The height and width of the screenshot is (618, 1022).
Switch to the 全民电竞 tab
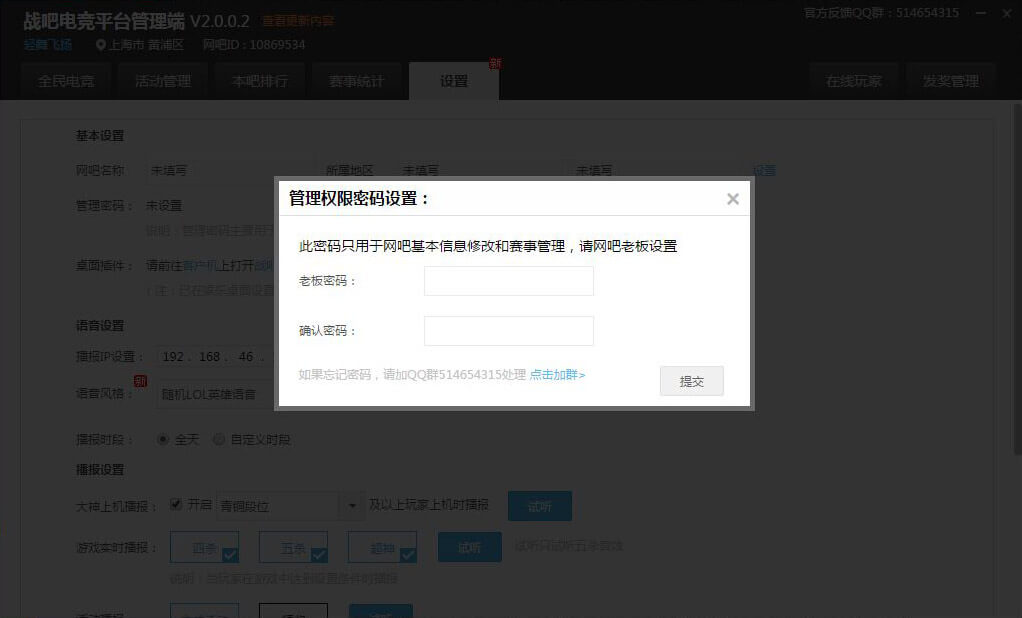66,81
